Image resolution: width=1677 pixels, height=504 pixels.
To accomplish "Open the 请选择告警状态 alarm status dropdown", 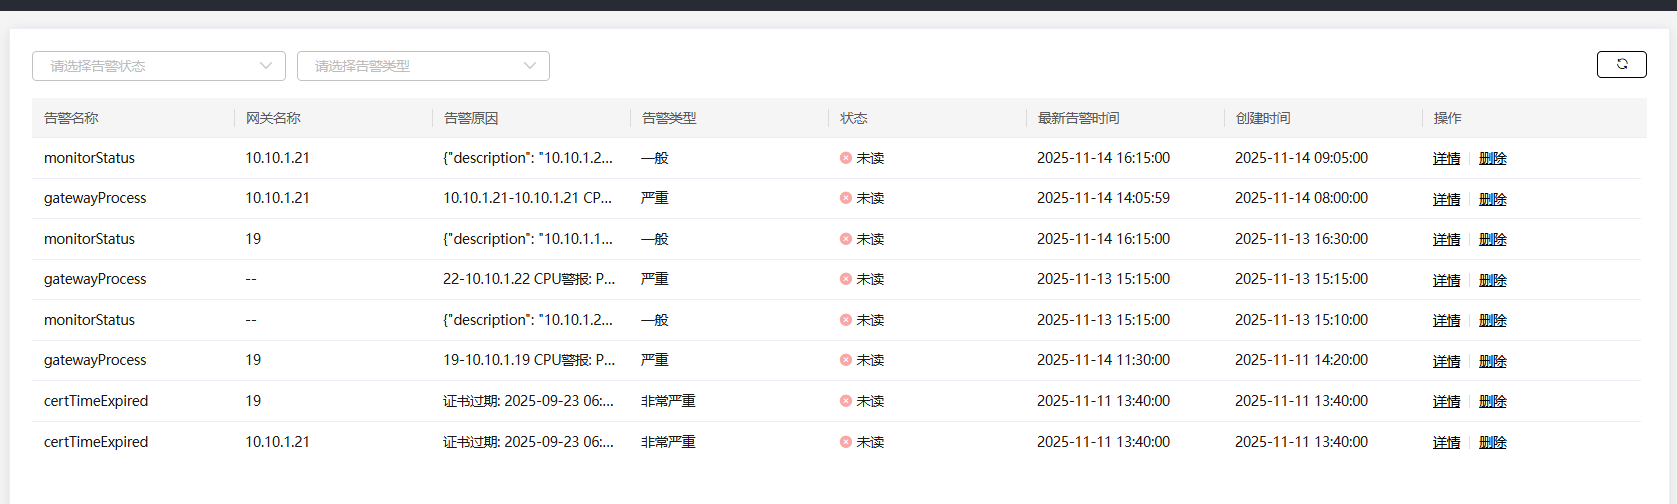I will click(x=159, y=66).
